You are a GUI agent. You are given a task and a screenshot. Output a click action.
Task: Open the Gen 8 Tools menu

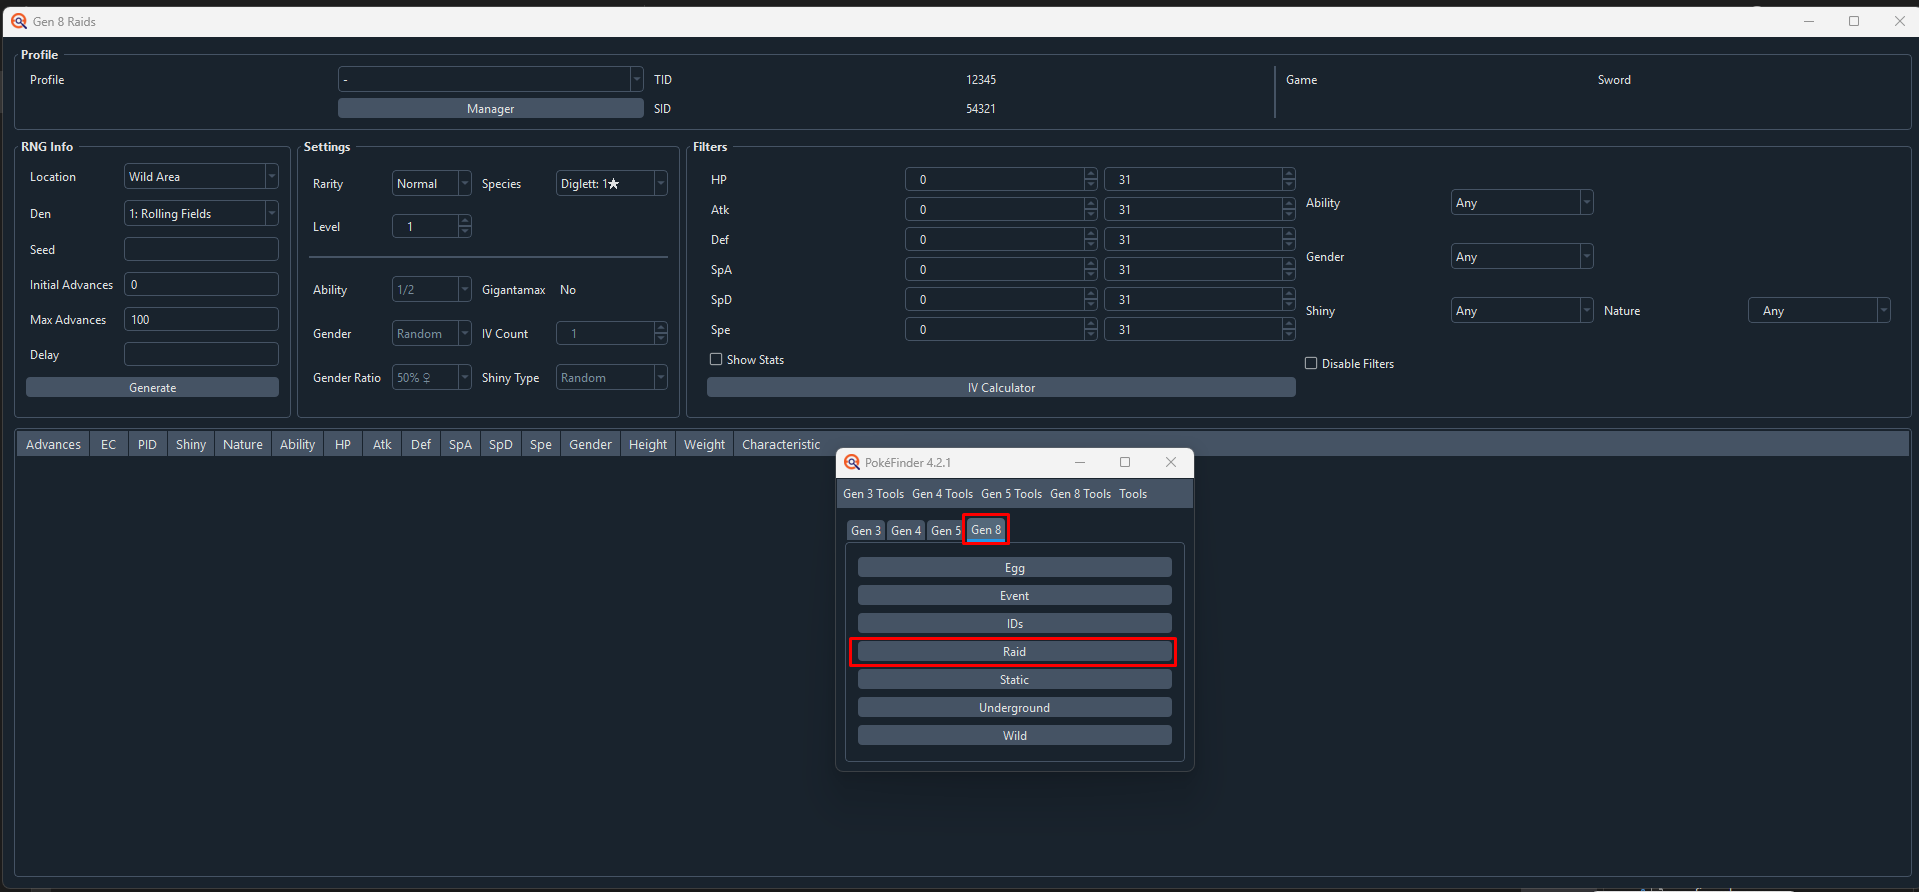click(1080, 494)
